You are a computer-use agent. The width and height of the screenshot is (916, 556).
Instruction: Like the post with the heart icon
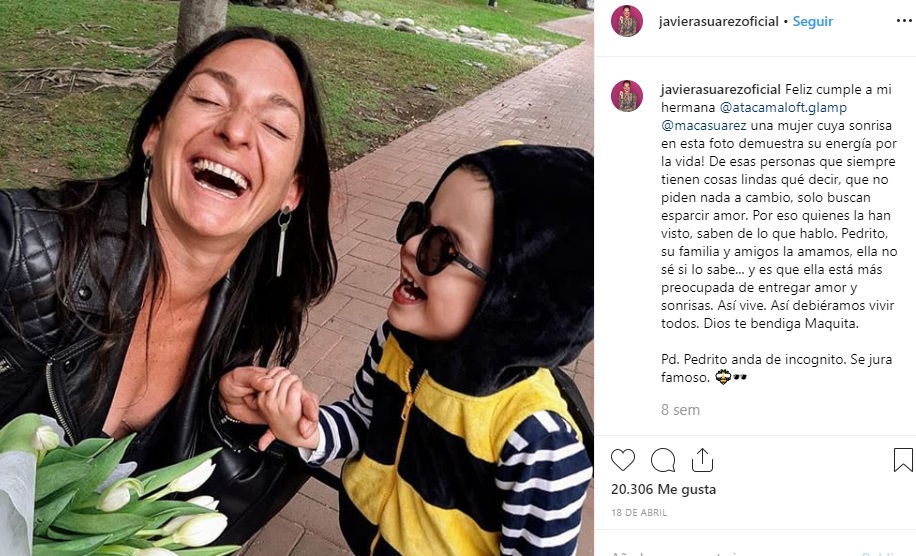coord(623,460)
